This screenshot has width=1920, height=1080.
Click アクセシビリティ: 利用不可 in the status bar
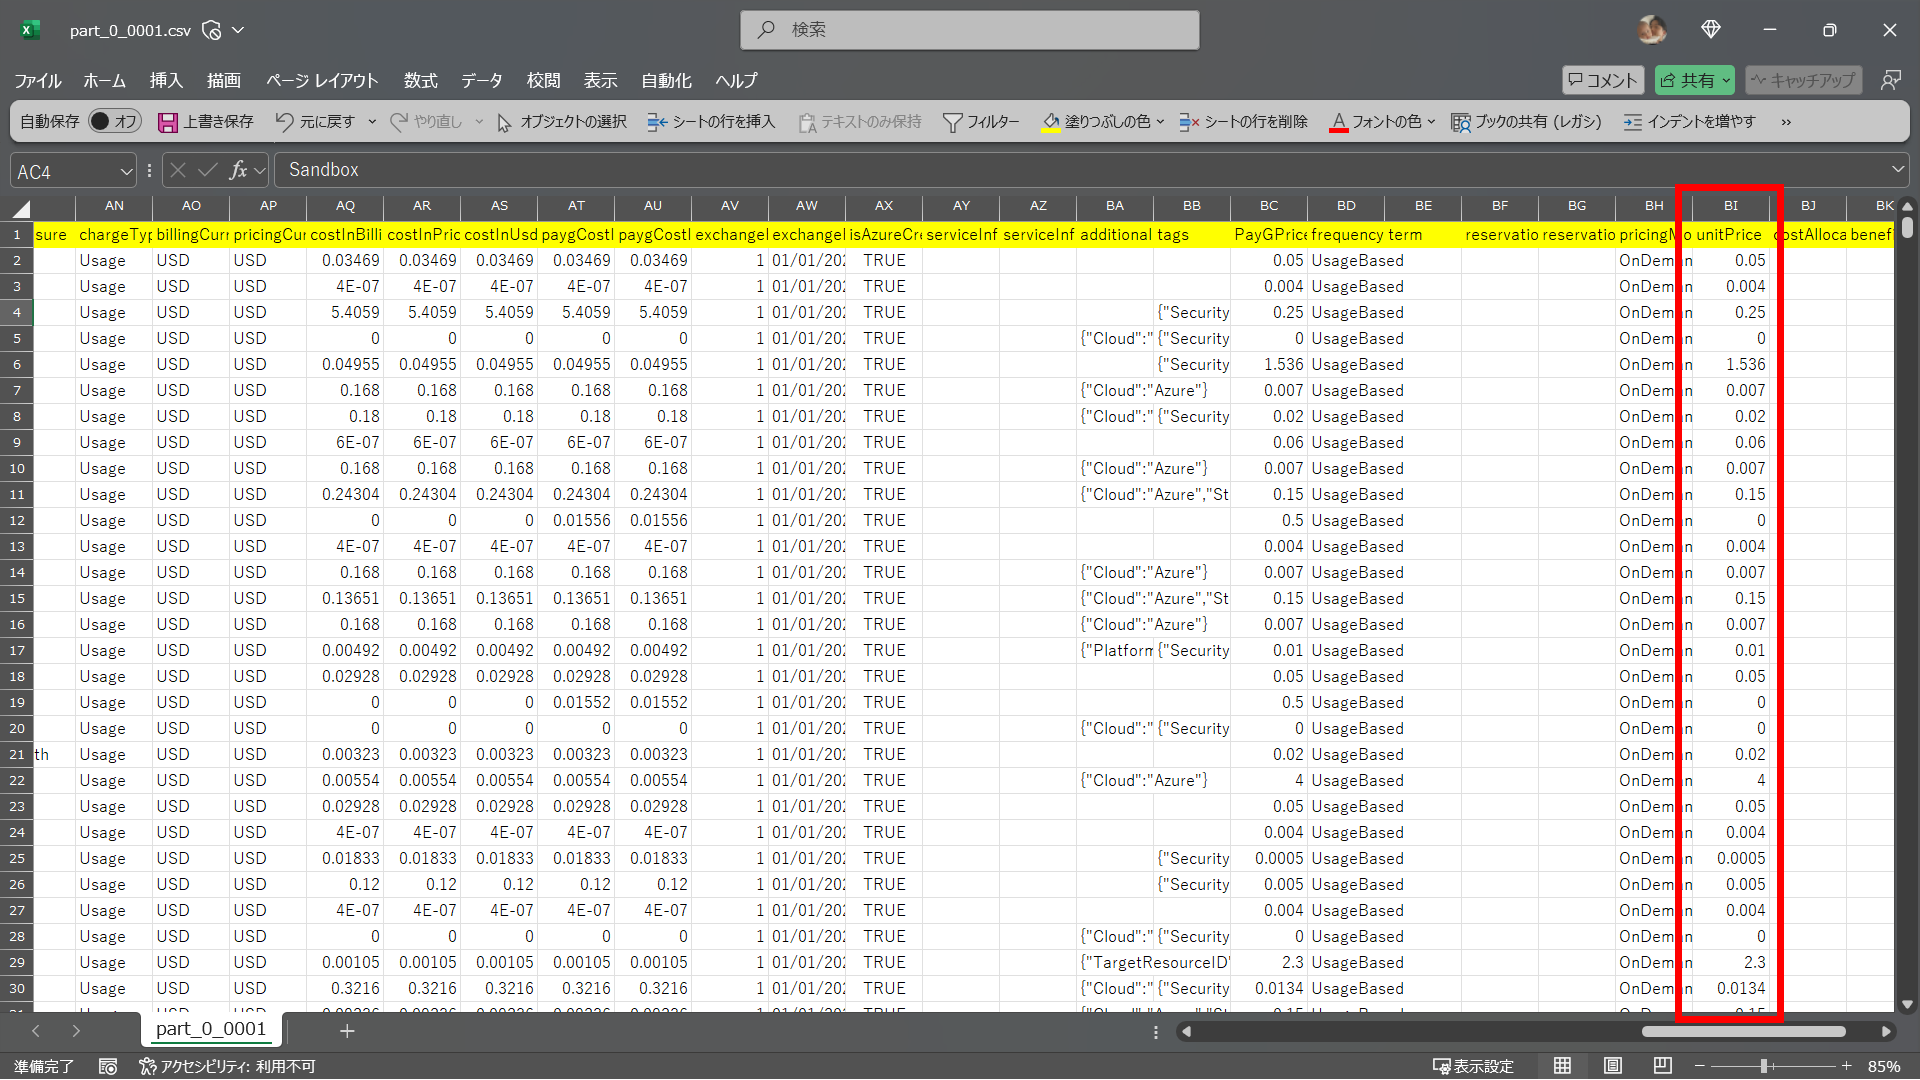pos(228,1066)
